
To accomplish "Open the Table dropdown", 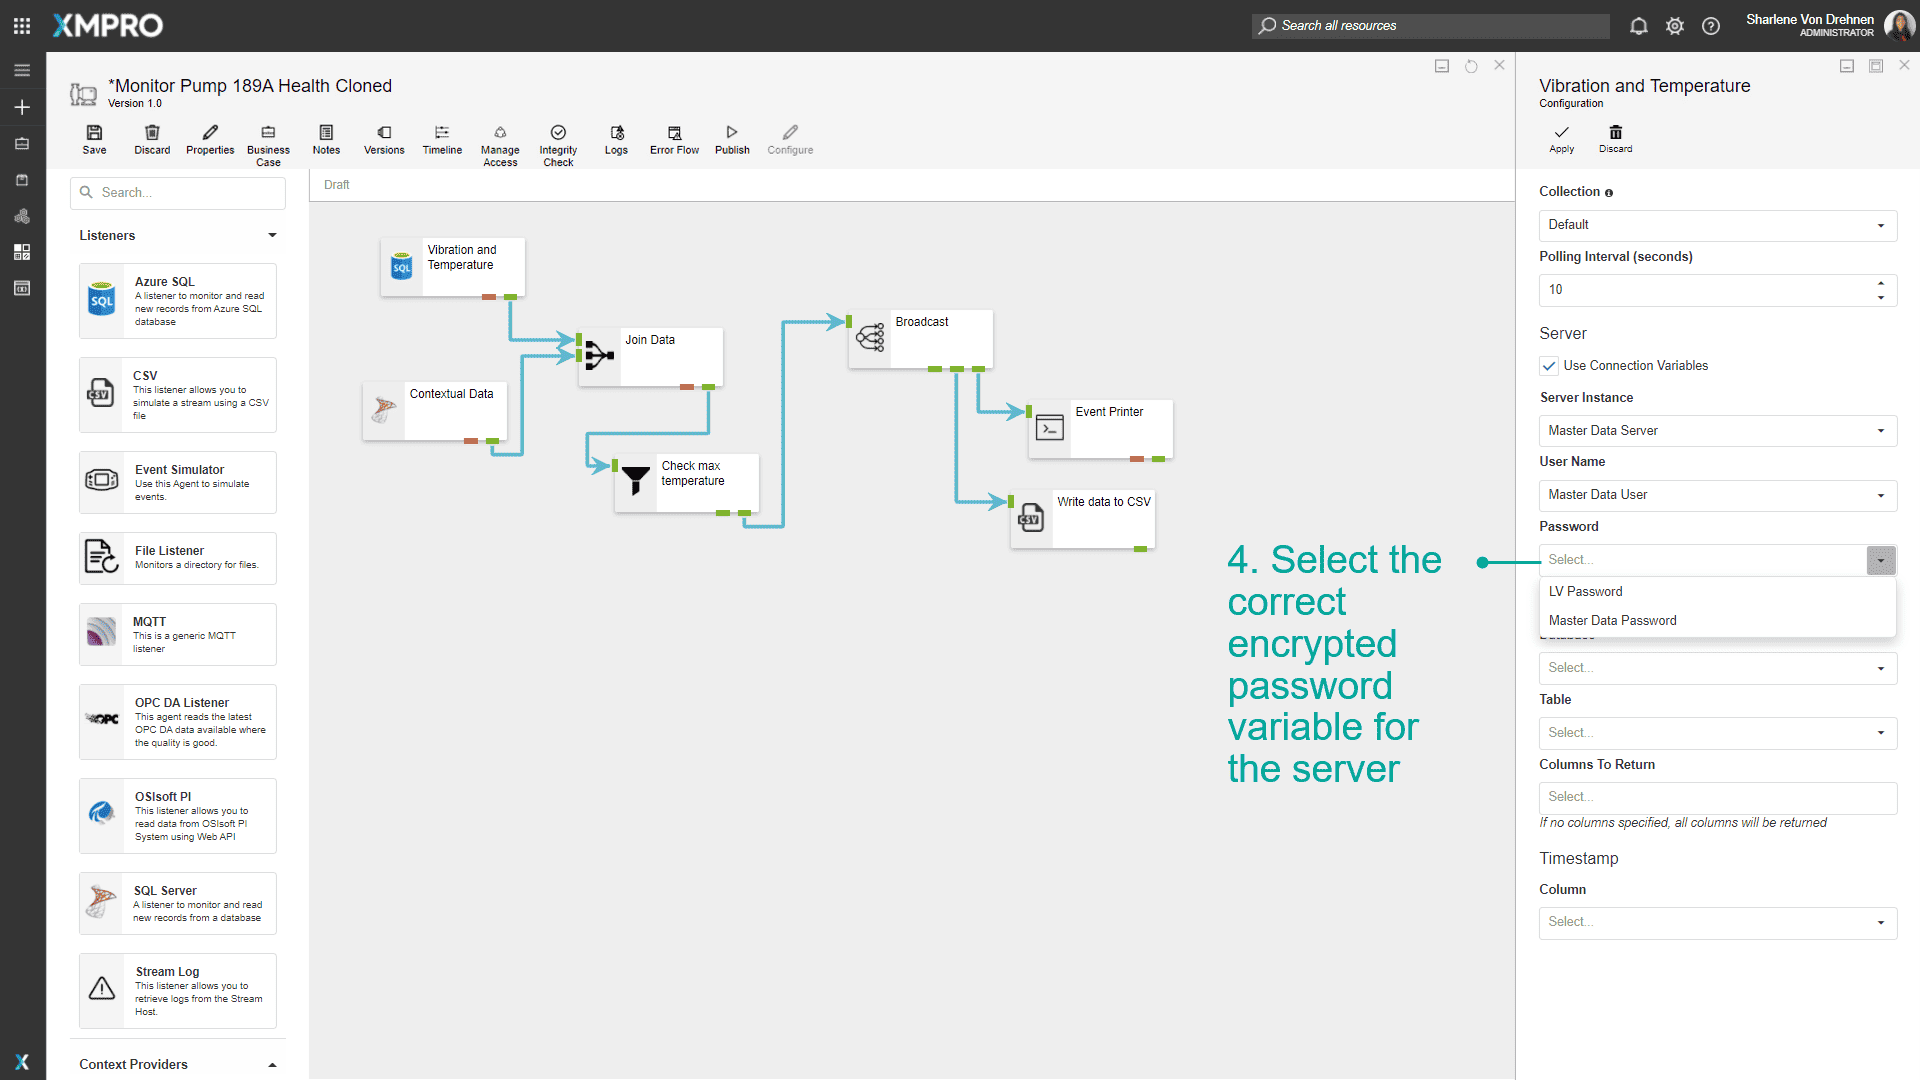I will coord(1717,733).
